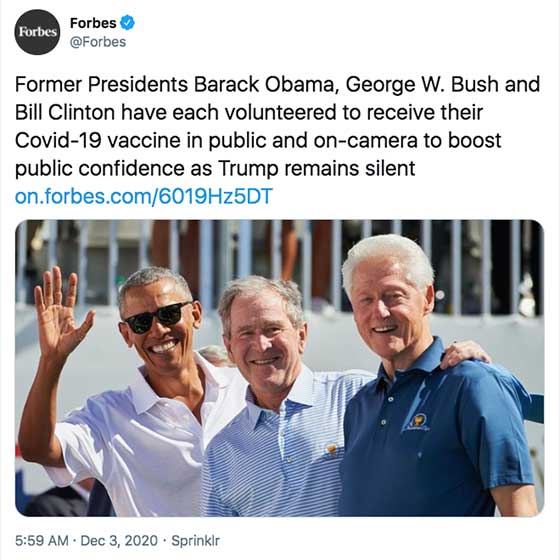Open the Forbes profile avatar
Viewport: 560px width, 560px height.
click(37, 32)
